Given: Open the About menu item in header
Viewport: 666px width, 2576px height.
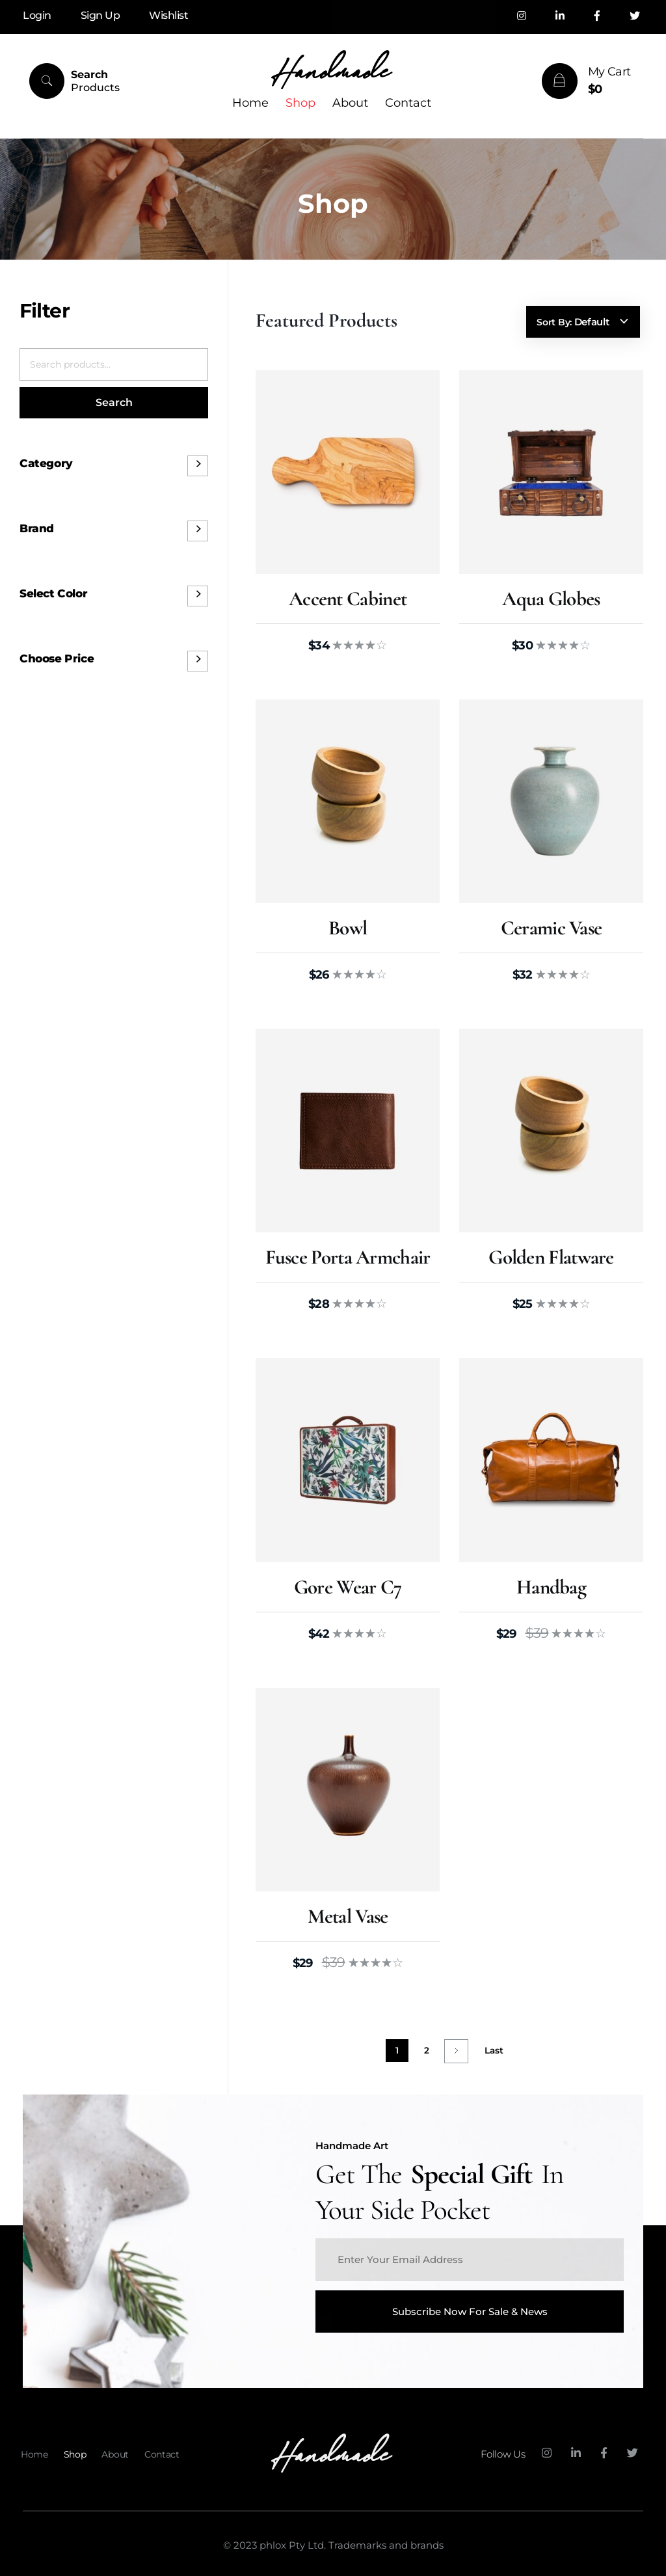Looking at the screenshot, I should pyautogui.click(x=350, y=103).
